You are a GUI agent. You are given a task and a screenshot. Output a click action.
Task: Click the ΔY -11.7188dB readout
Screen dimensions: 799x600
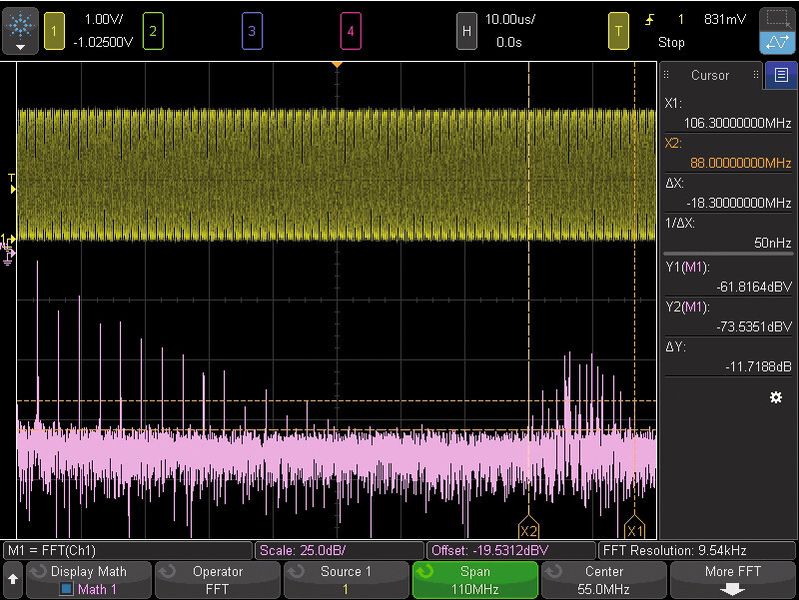tap(758, 367)
